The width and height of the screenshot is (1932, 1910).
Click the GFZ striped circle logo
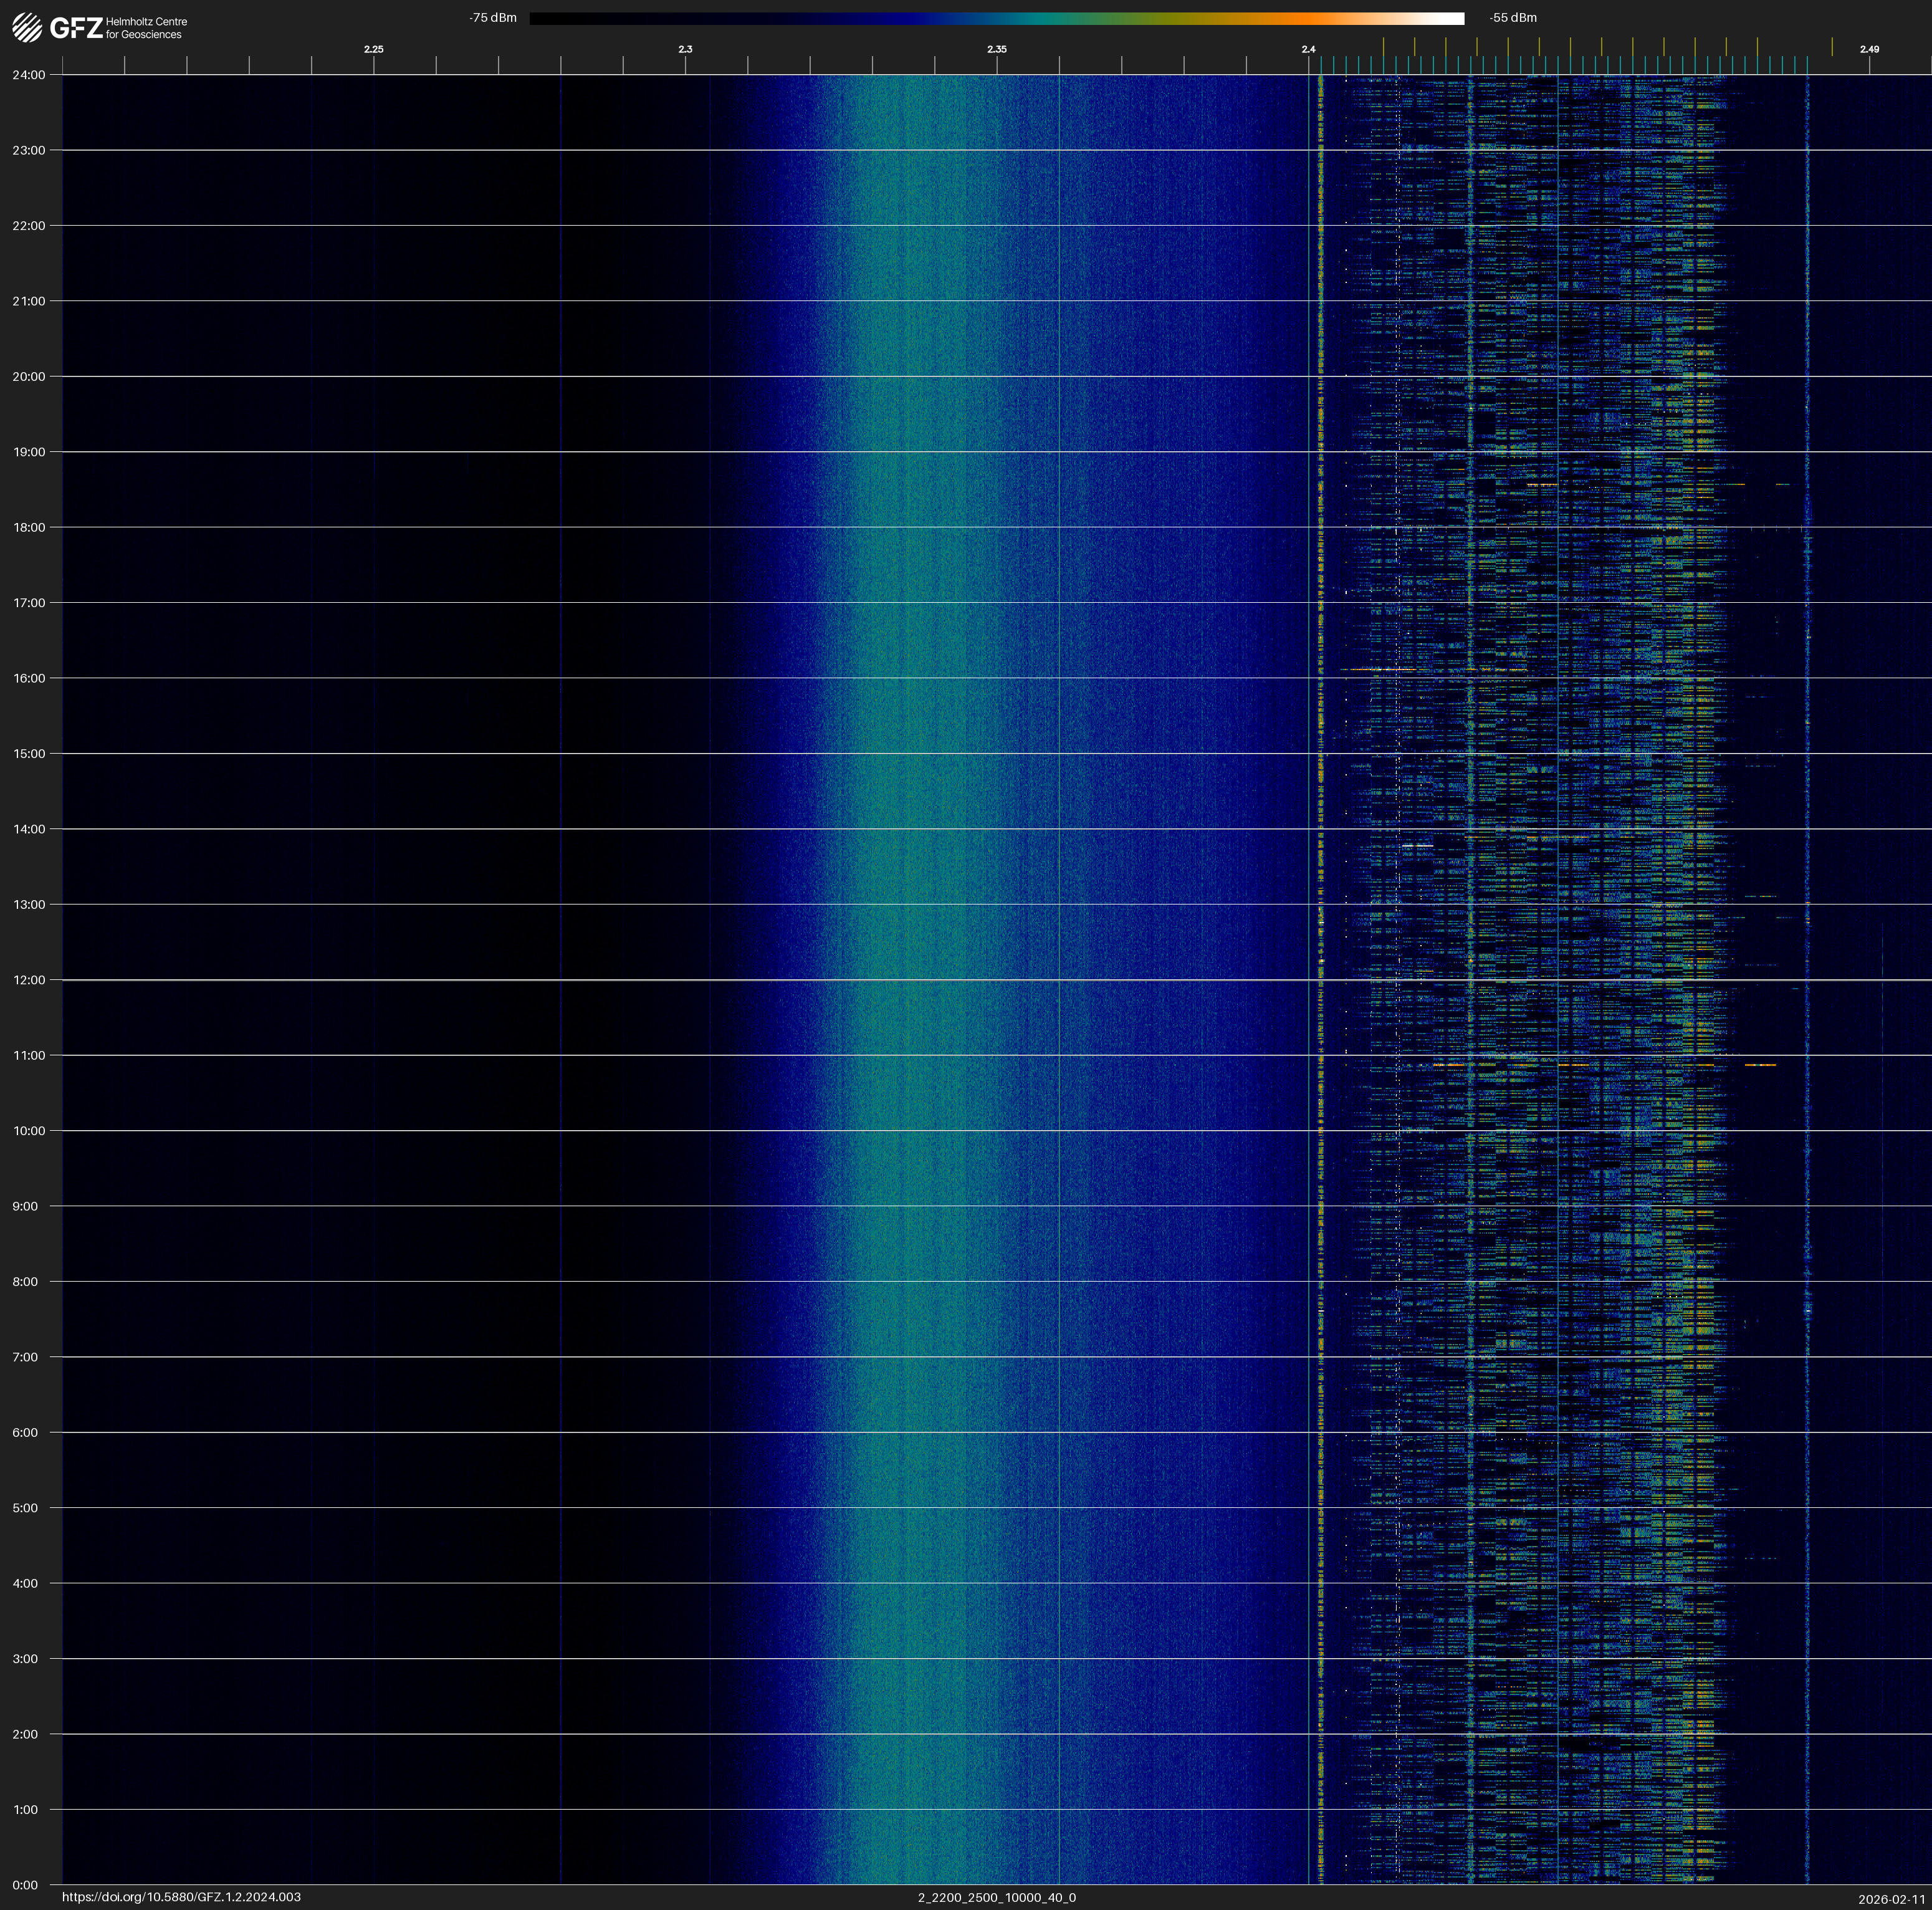tap(27, 28)
